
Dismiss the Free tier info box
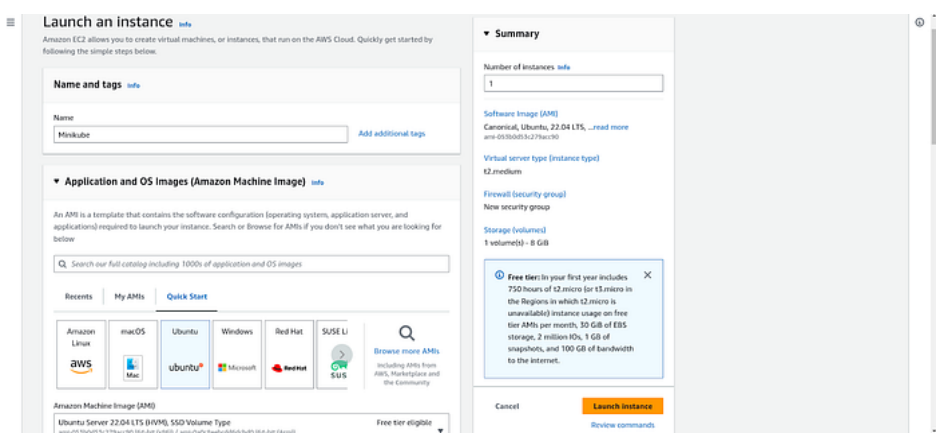point(647,275)
